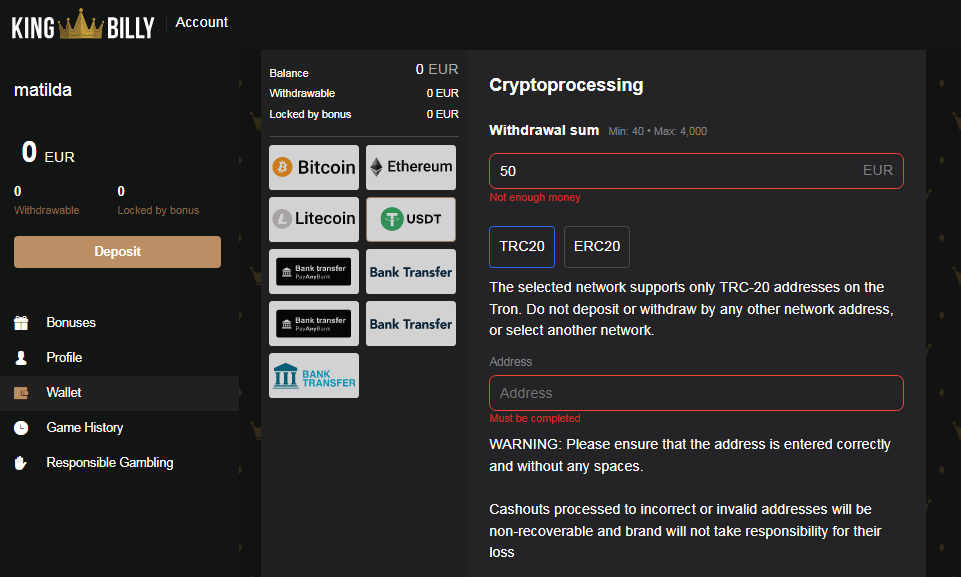Open the Account header tab

pyautogui.click(x=202, y=22)
